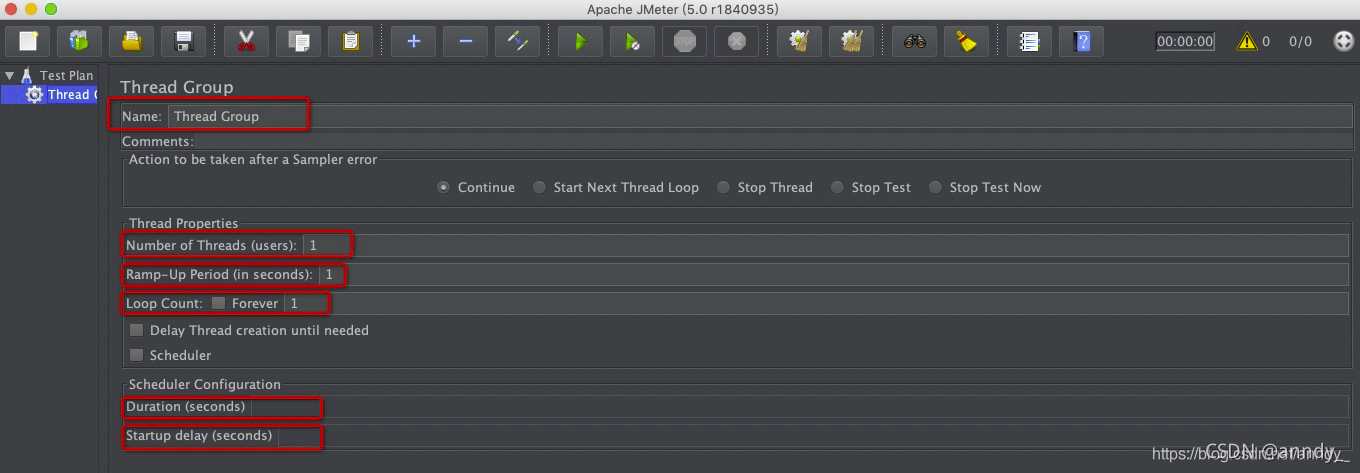Image resolution: width=1360 pixels, height=473 pixels.
Task: Select Start Next Thread Loop option
Action: tap(540, 187)
